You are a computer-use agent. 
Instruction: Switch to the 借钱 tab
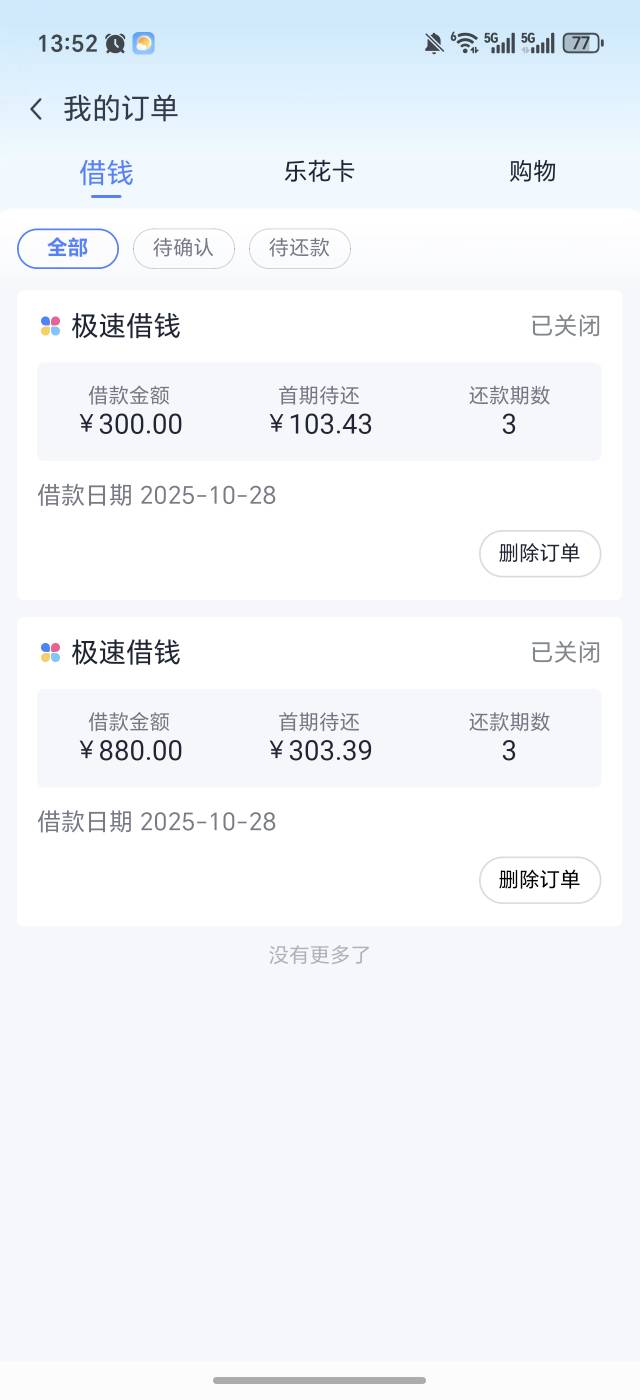(x=106, y=172)
